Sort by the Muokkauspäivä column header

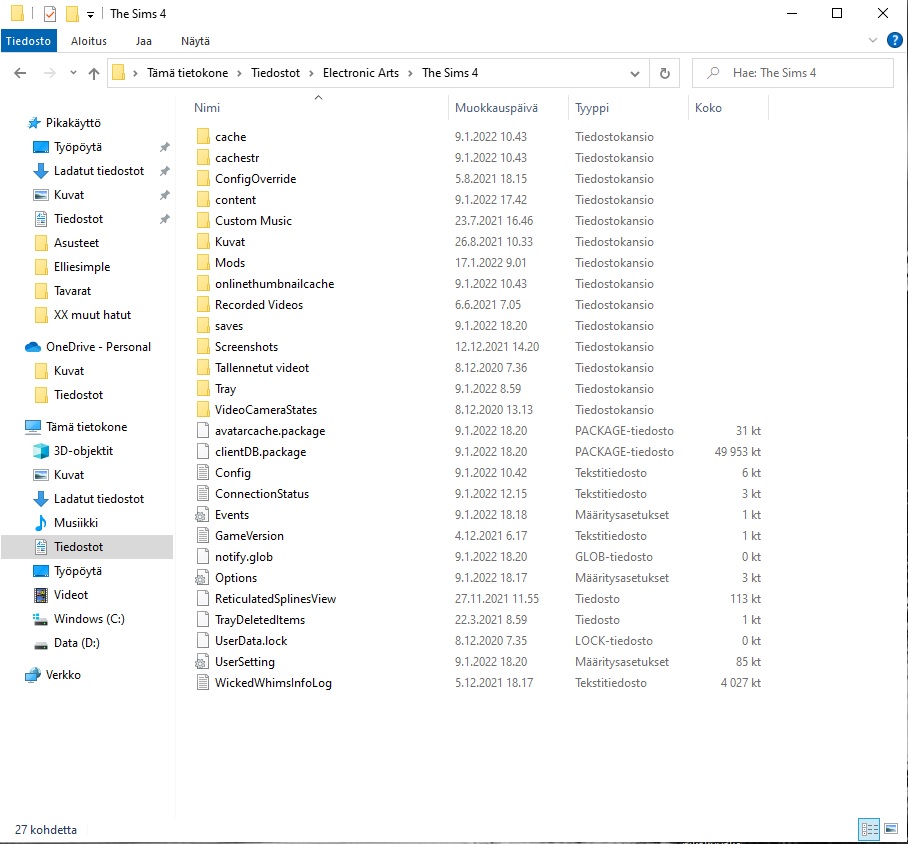[496, 108]
